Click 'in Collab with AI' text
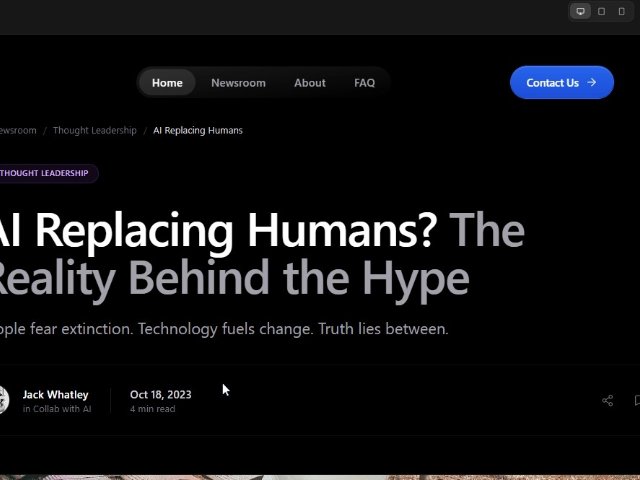This screenshot has height=480, width=640. point(57,409)
